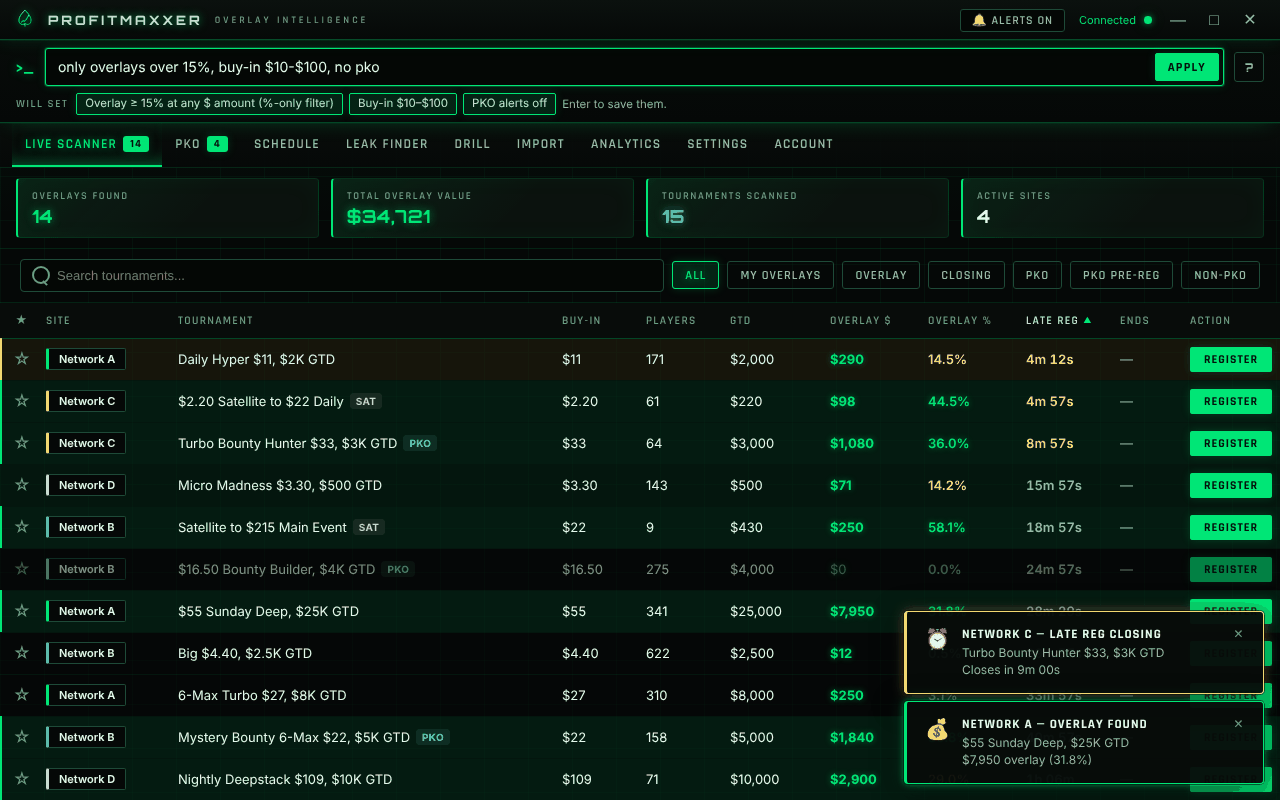Star the Big $4.40 tournament row

tap(22, 653)
